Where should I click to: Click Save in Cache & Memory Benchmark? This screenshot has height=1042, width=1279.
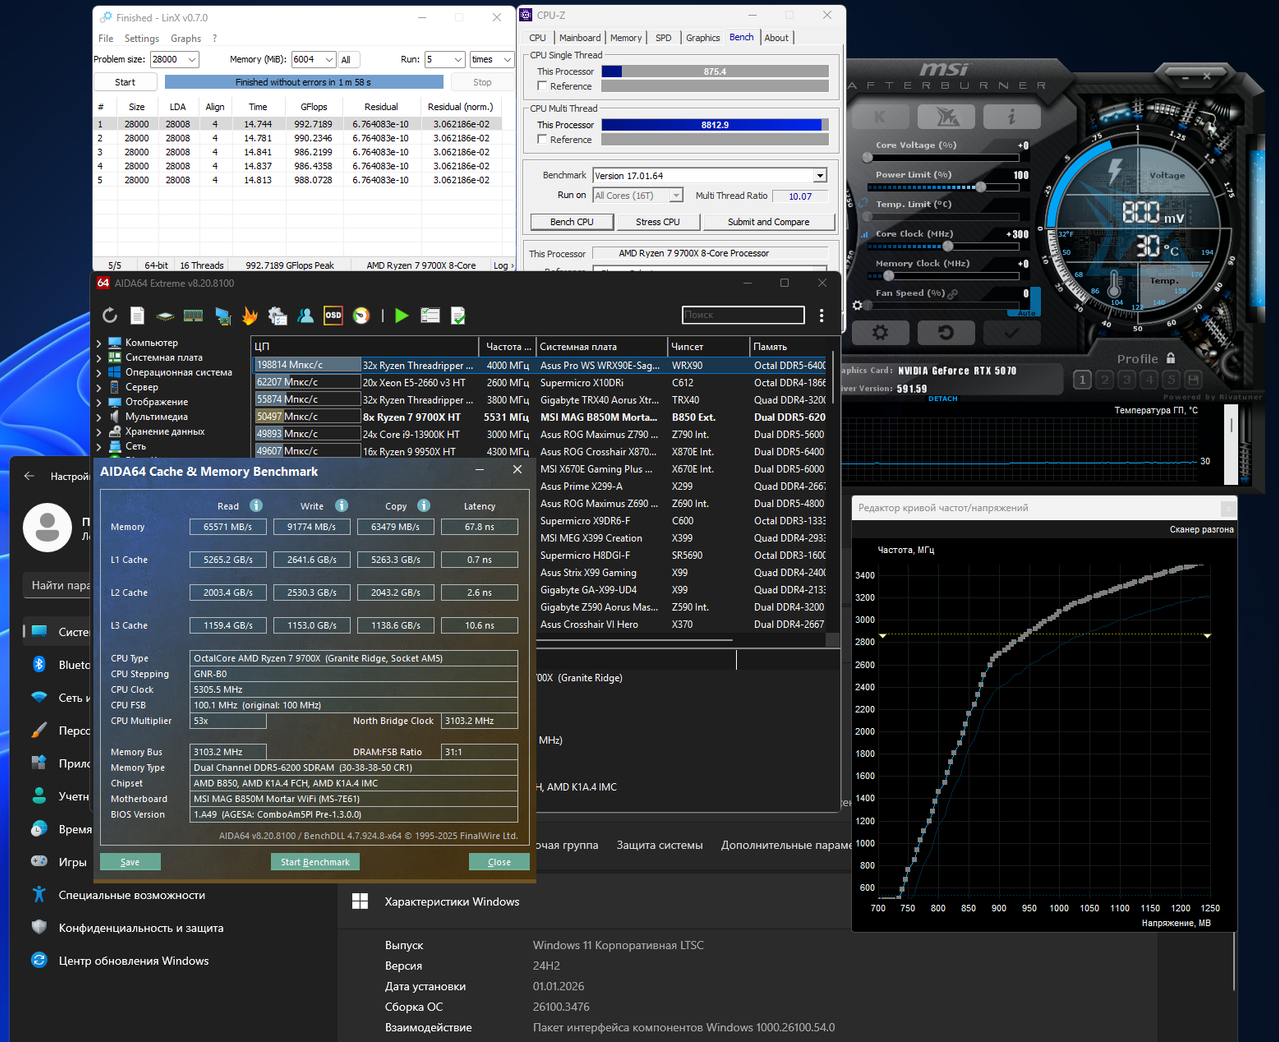130,862
